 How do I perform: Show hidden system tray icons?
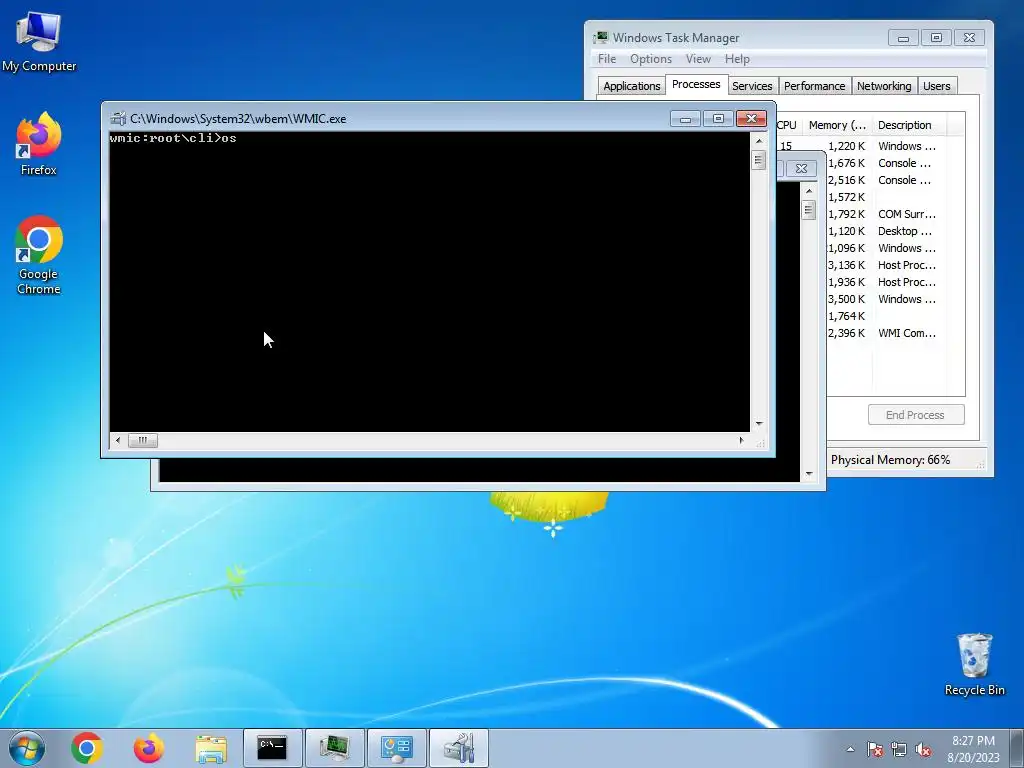coord(850,749)
